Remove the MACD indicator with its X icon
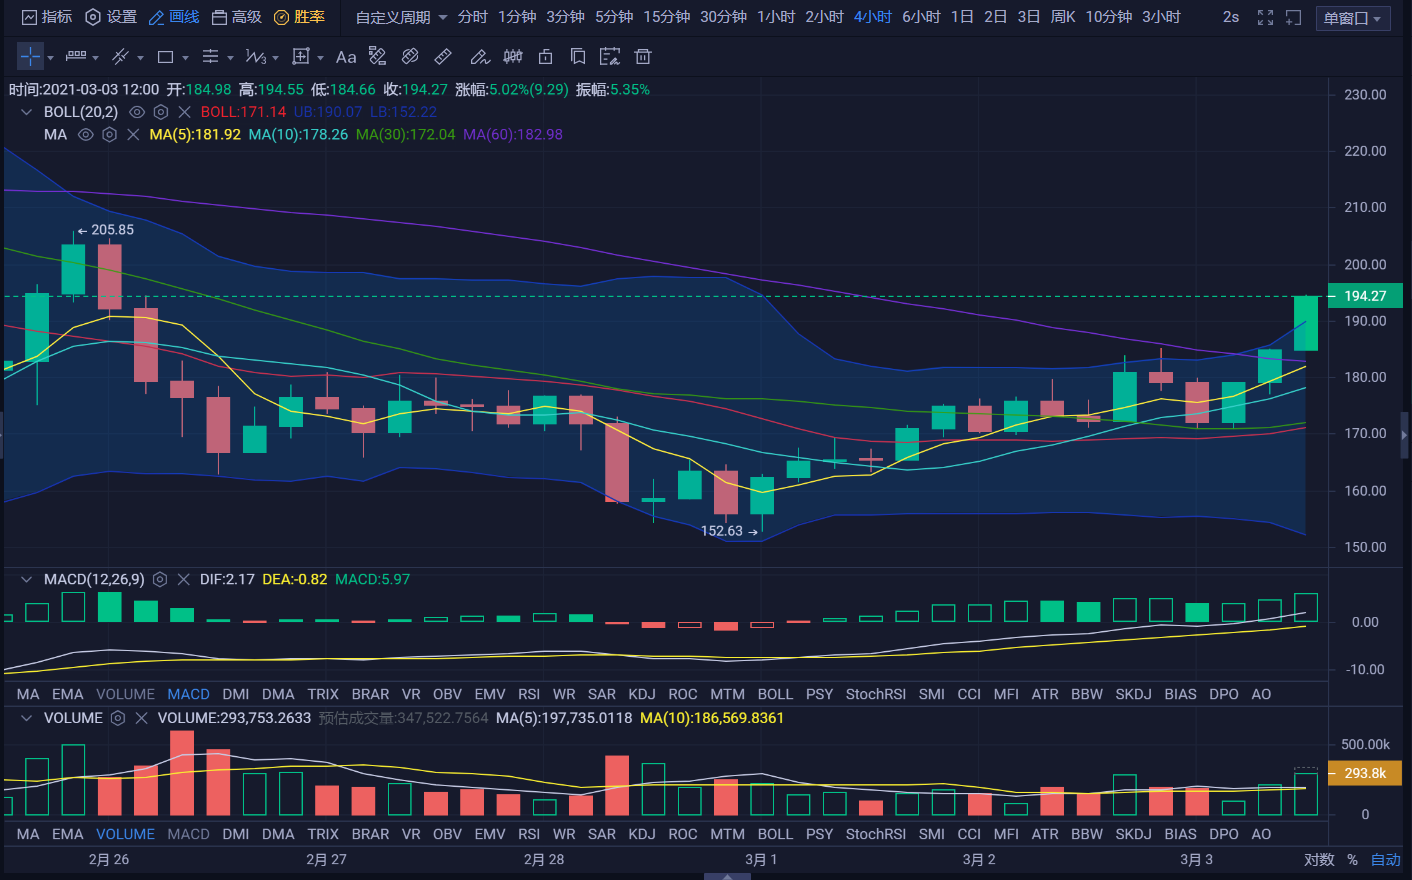 pos(183,579)
